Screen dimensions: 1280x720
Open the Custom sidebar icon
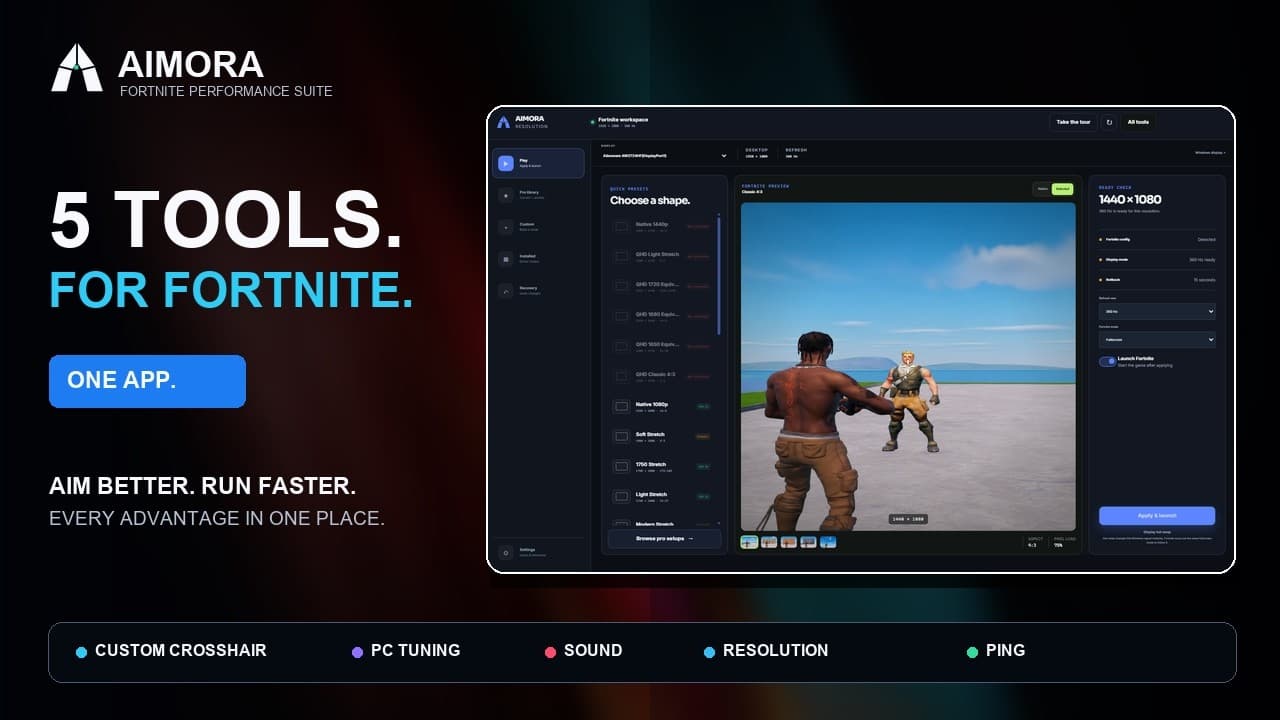point(505,227)
